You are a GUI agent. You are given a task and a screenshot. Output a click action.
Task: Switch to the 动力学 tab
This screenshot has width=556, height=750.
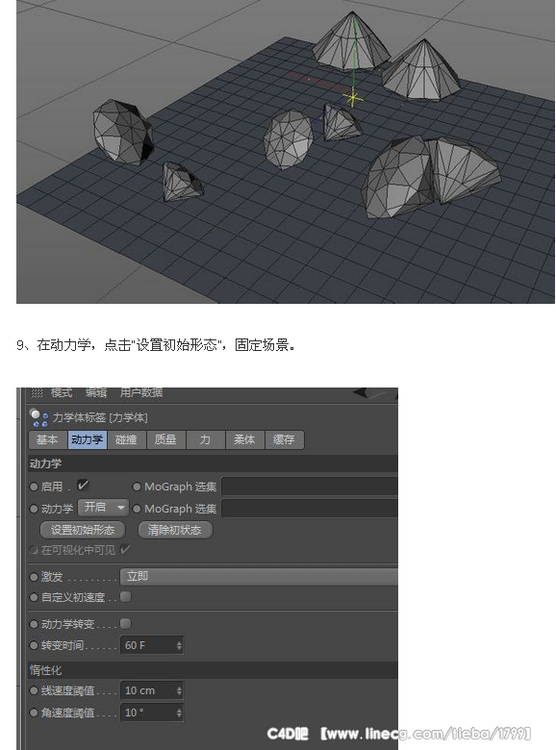(87, 440)
